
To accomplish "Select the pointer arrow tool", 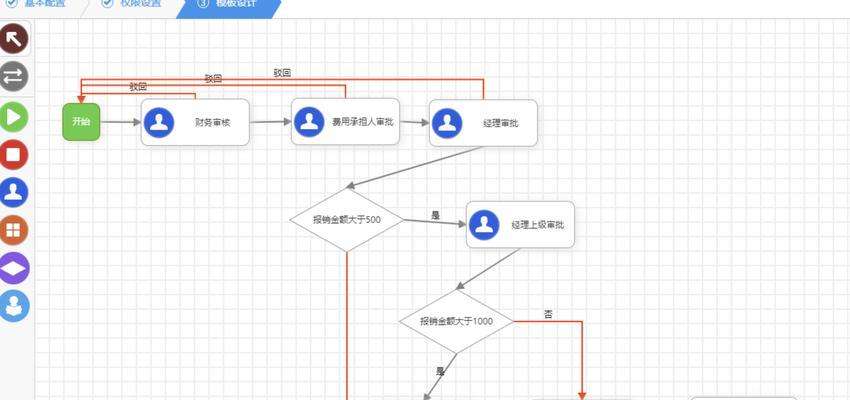I will pyautogui.click(x=14, y=38).
